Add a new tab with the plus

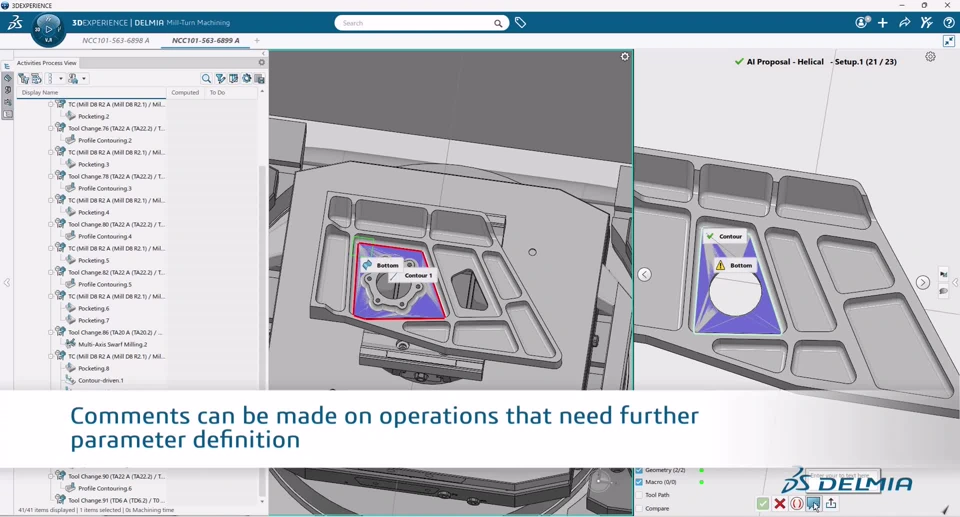(257, 40)
